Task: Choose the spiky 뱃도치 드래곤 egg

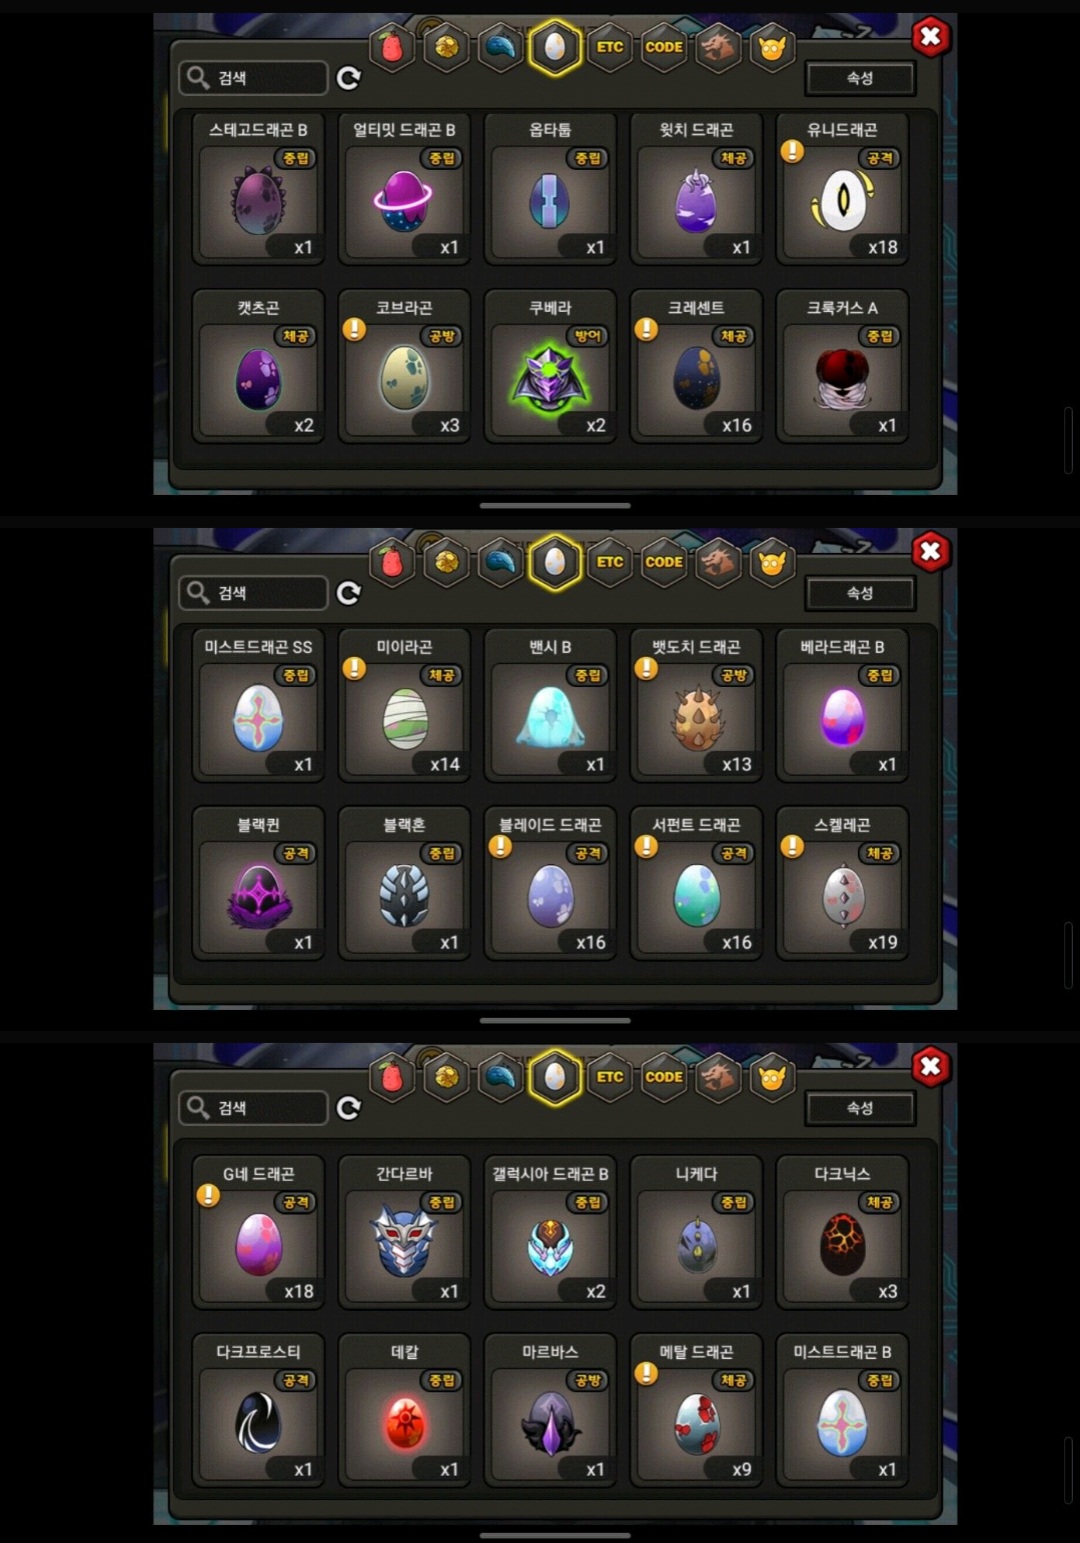Action: tap(696, 706)
